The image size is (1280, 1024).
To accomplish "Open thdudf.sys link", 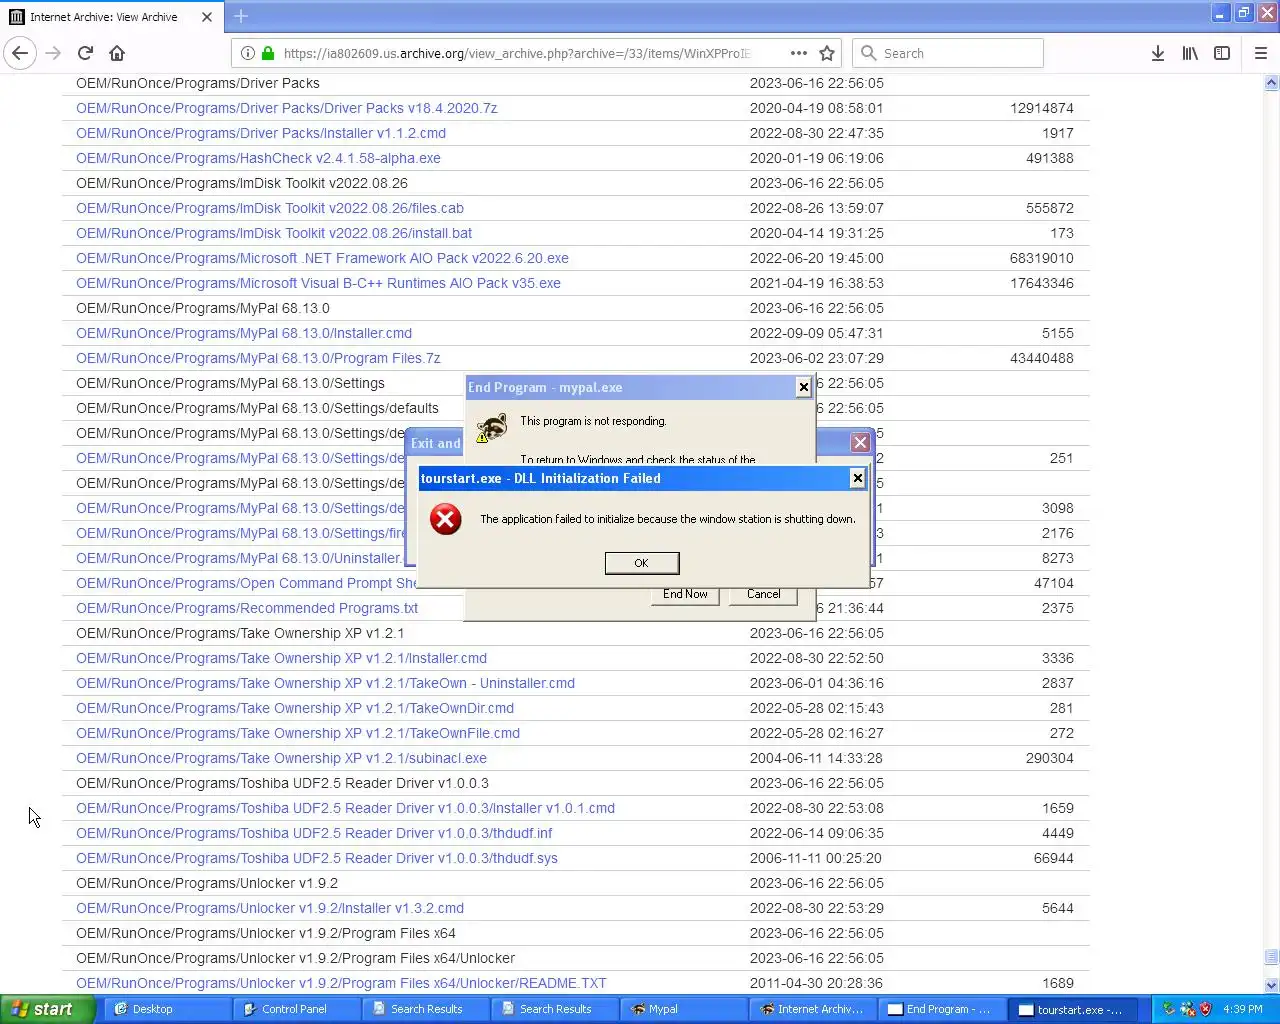I will [317, 858].
